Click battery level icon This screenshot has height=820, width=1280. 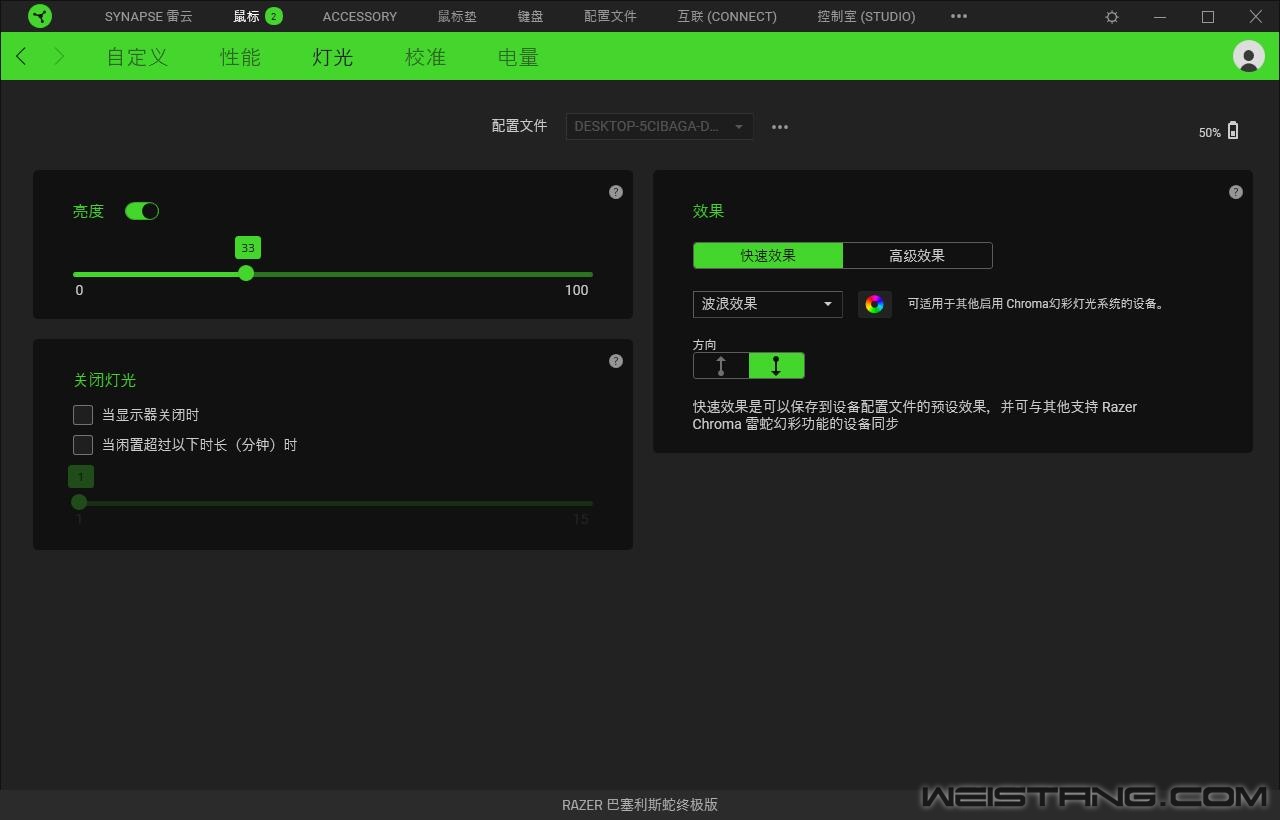pyautogui.click(x=1233, y=131)
